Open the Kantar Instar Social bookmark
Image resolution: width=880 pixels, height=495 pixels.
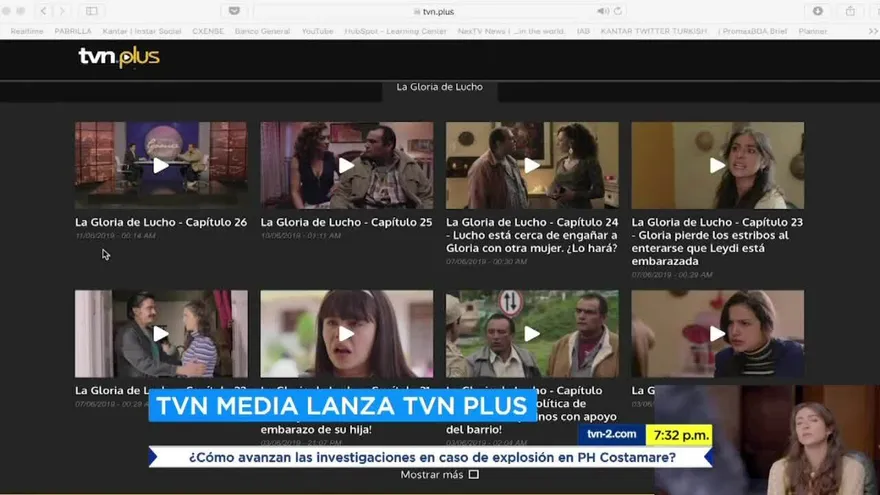141,31
